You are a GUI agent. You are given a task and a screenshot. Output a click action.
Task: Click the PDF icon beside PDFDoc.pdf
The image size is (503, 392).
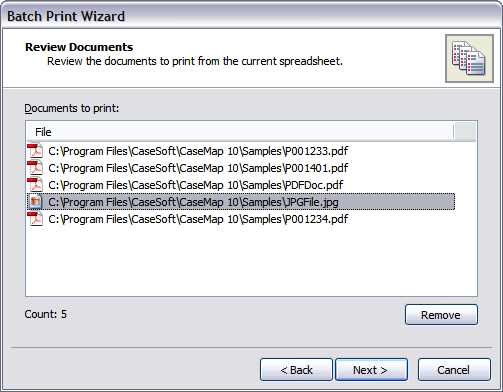[x=35, y=185]
